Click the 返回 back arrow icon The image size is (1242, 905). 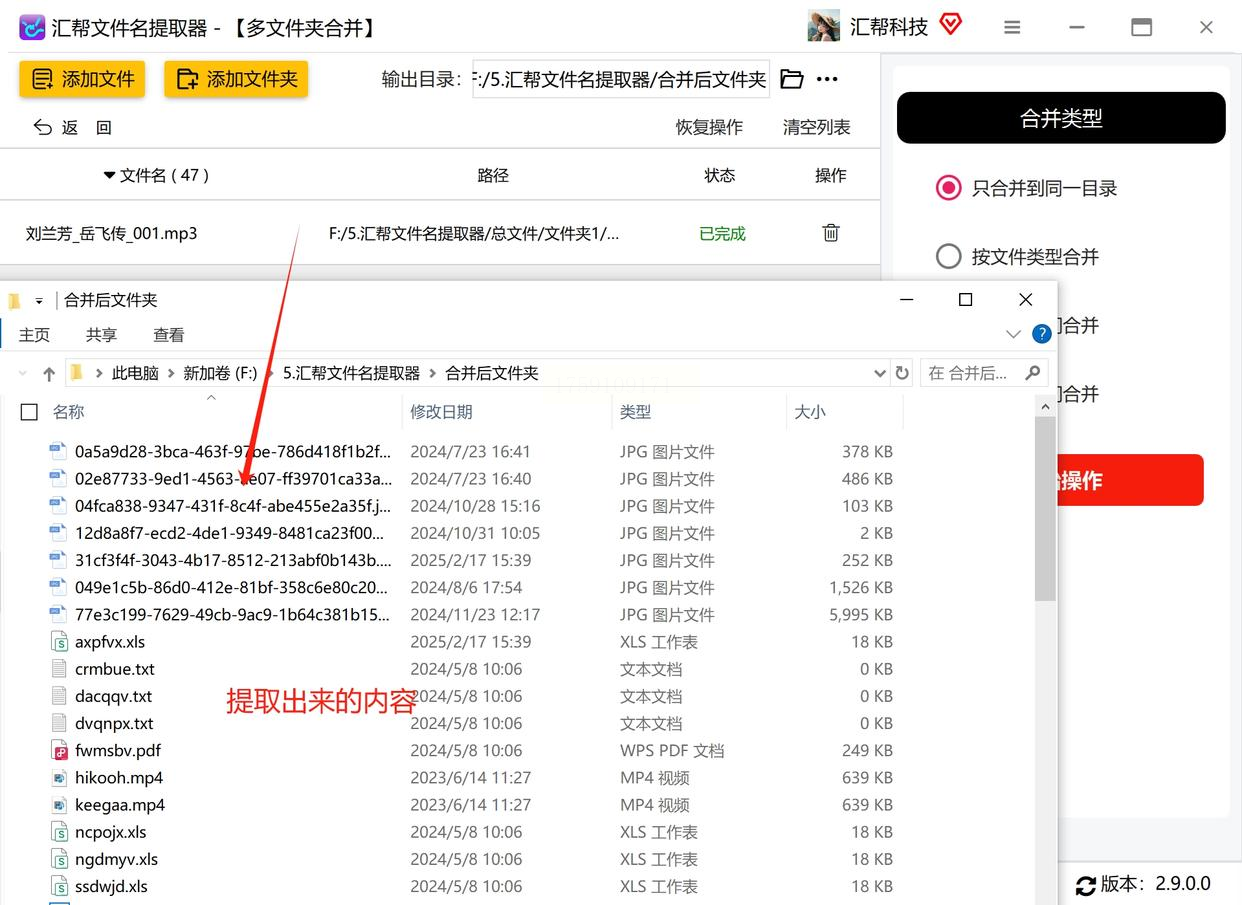point(43,127)
